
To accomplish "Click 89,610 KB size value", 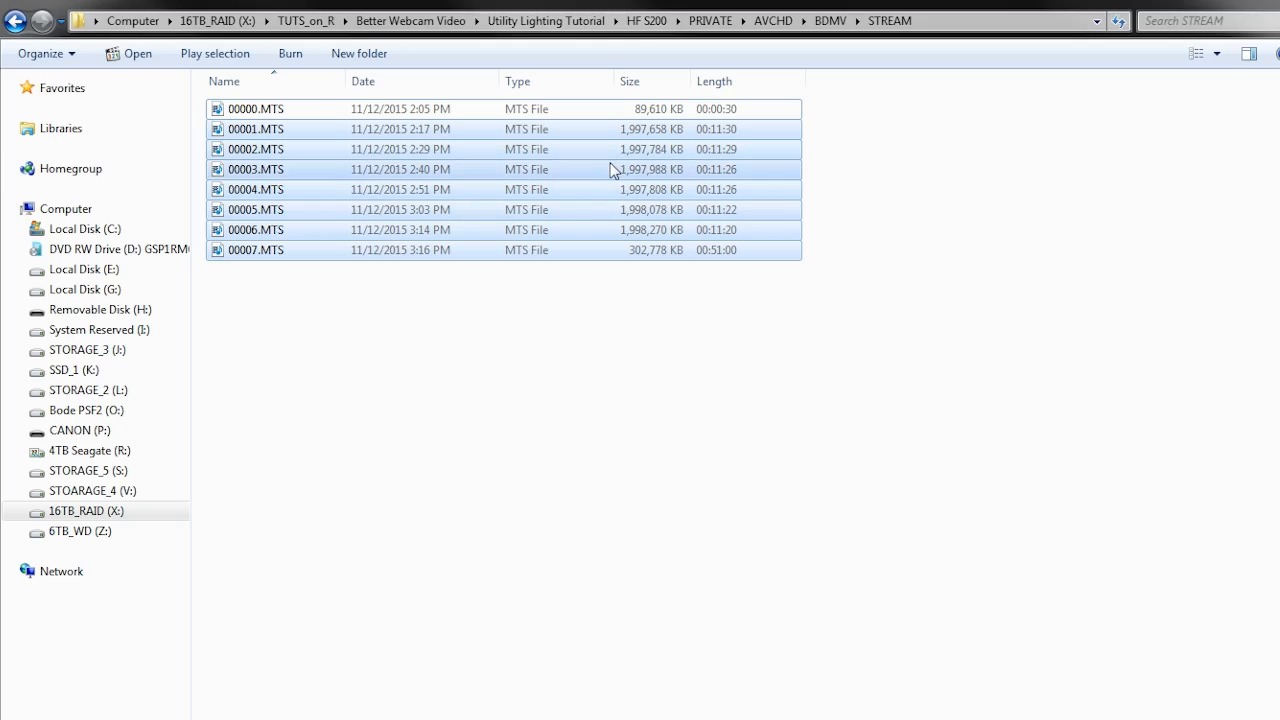I will (x=658, y=109).
